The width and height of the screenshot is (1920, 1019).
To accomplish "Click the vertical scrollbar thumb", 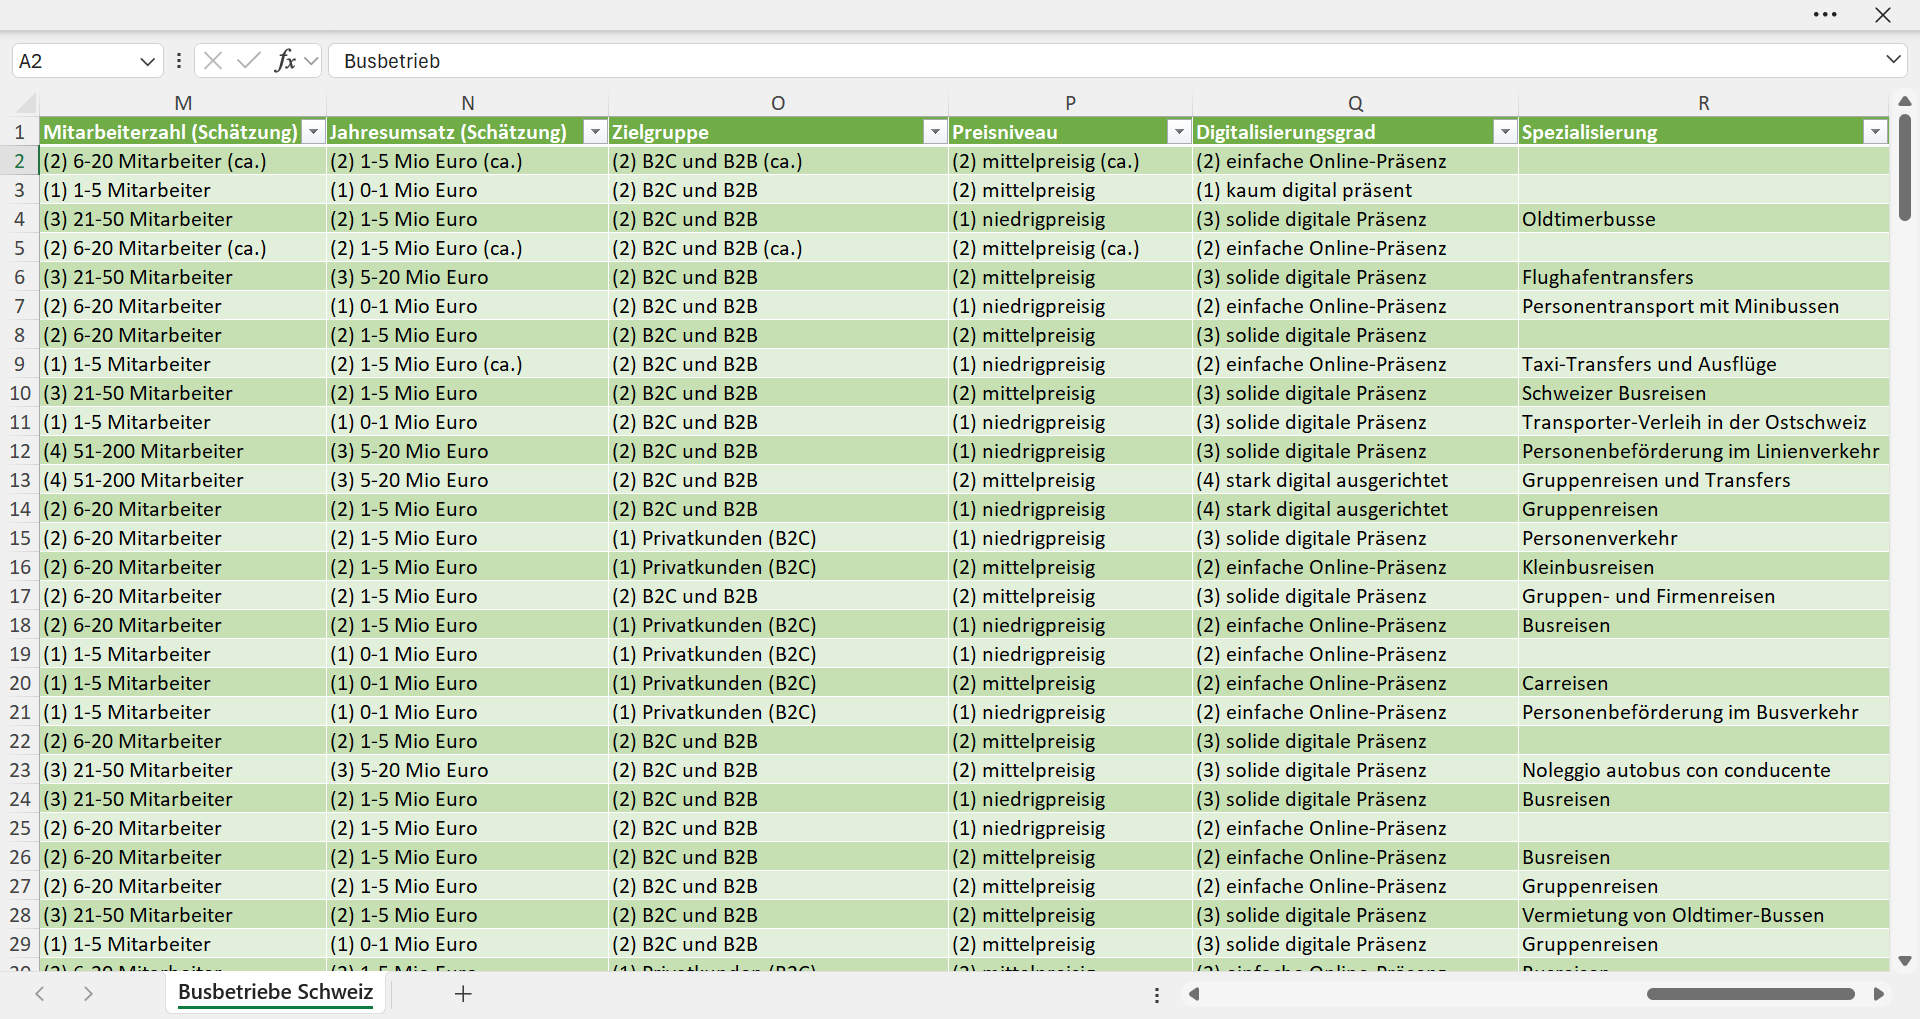I will [x=1905, y=167].
